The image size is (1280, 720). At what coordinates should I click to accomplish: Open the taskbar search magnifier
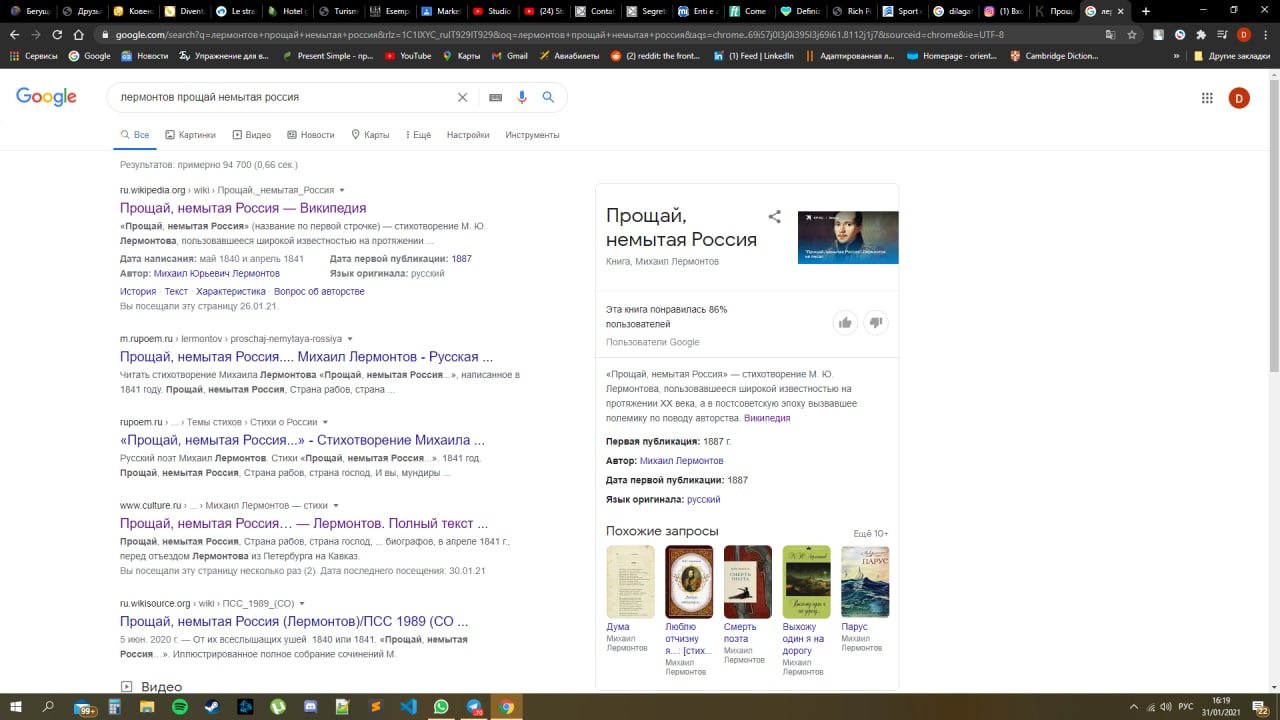pos(48,707)
